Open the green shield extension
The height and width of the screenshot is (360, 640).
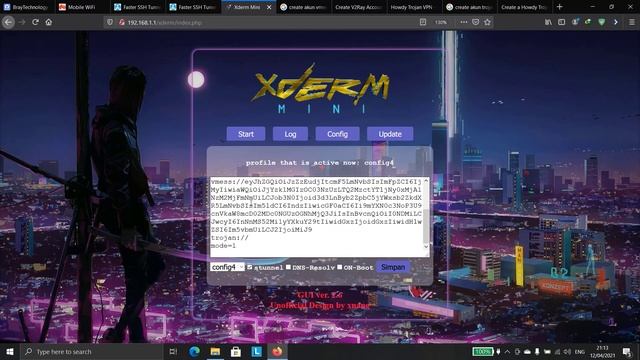602,22
